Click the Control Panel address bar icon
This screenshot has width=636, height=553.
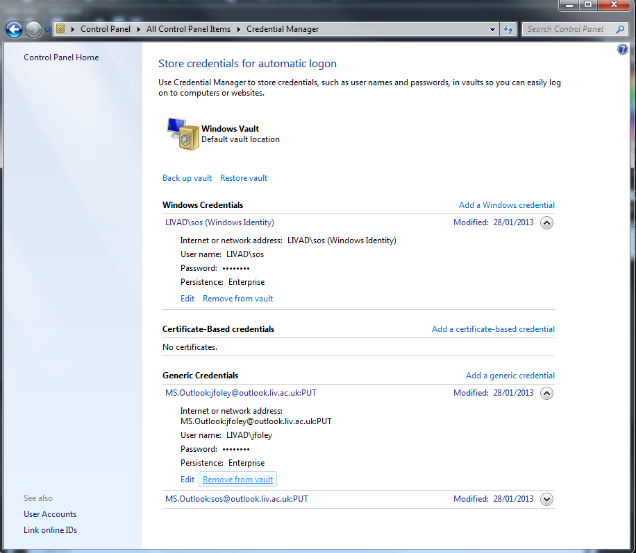pyautogui.click(x=60, y=29)
